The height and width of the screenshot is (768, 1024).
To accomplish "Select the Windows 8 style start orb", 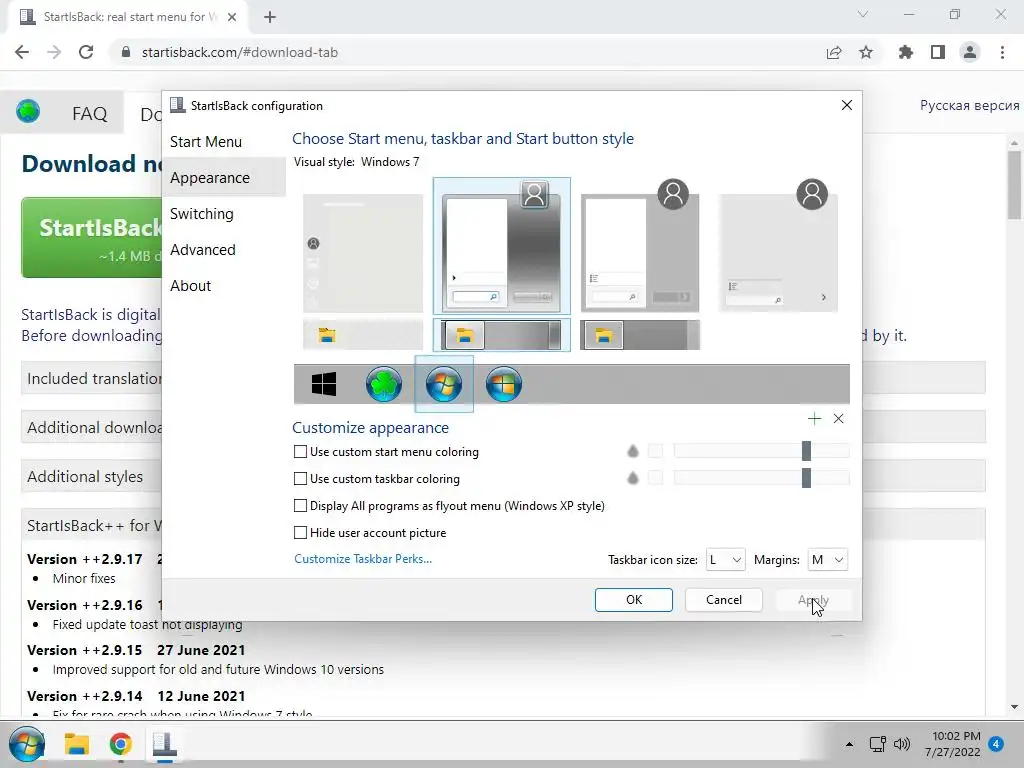I will coord(504,384).
